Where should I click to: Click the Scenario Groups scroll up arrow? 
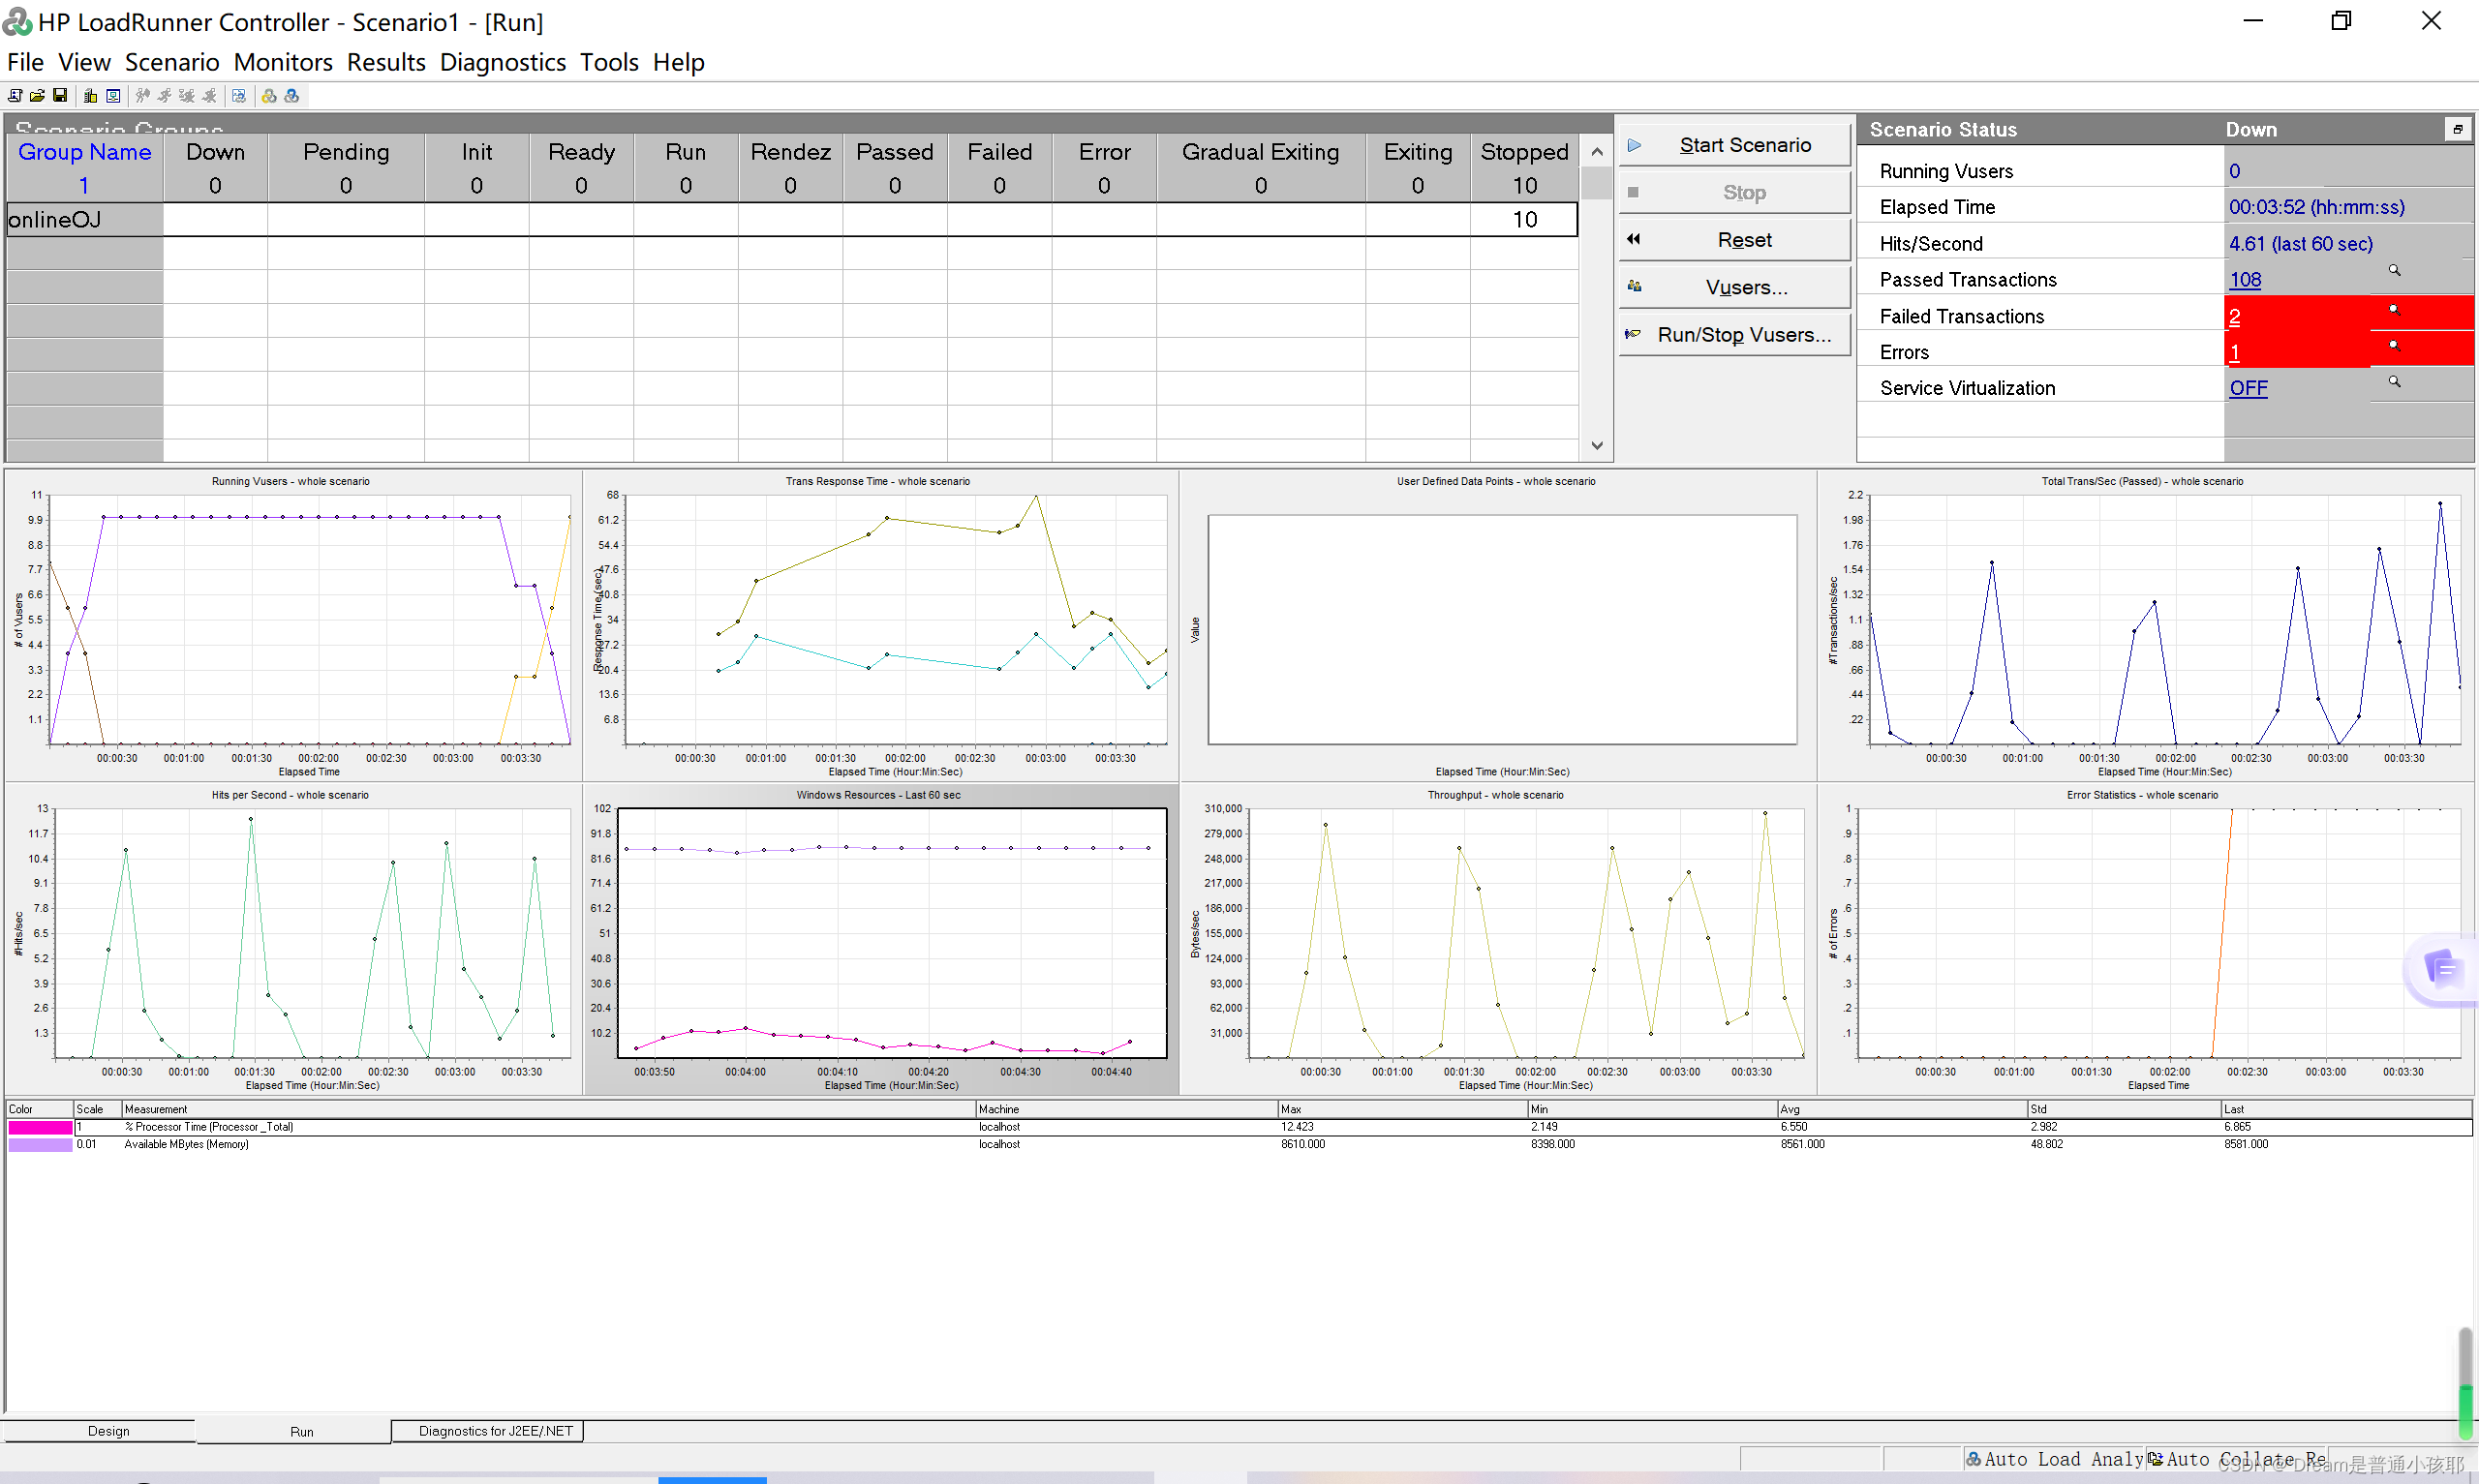click(x=1596, y=152)
